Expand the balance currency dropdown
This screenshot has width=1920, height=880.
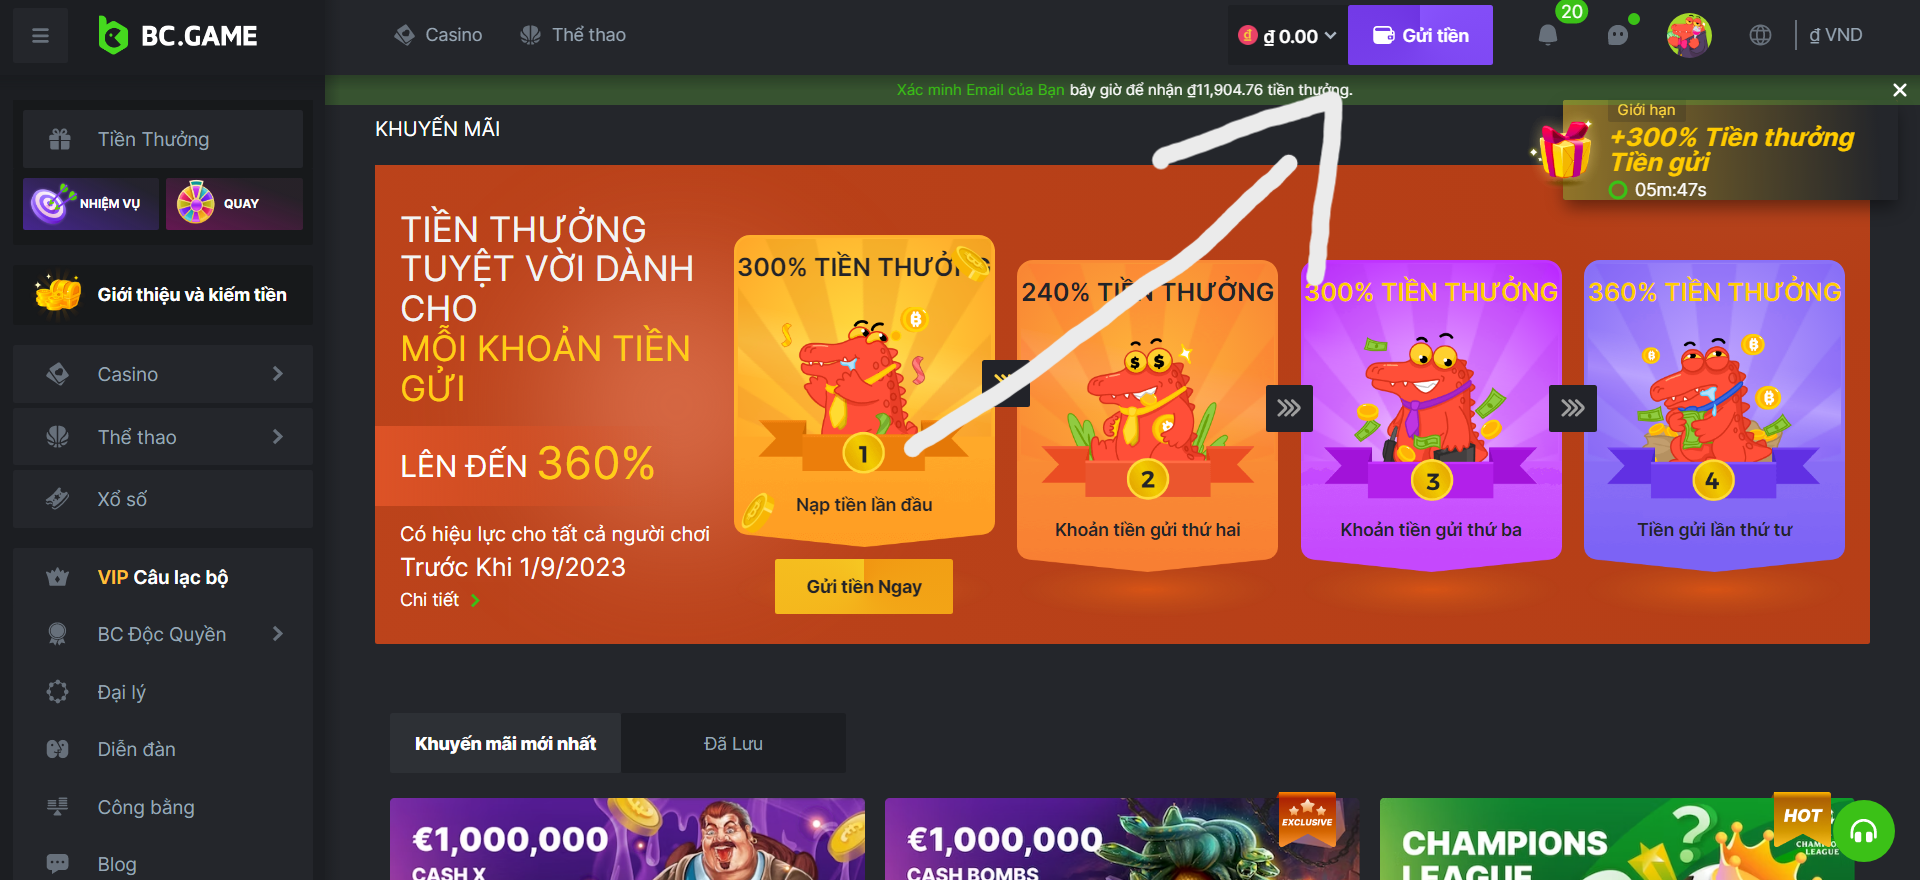[1287, 36]
